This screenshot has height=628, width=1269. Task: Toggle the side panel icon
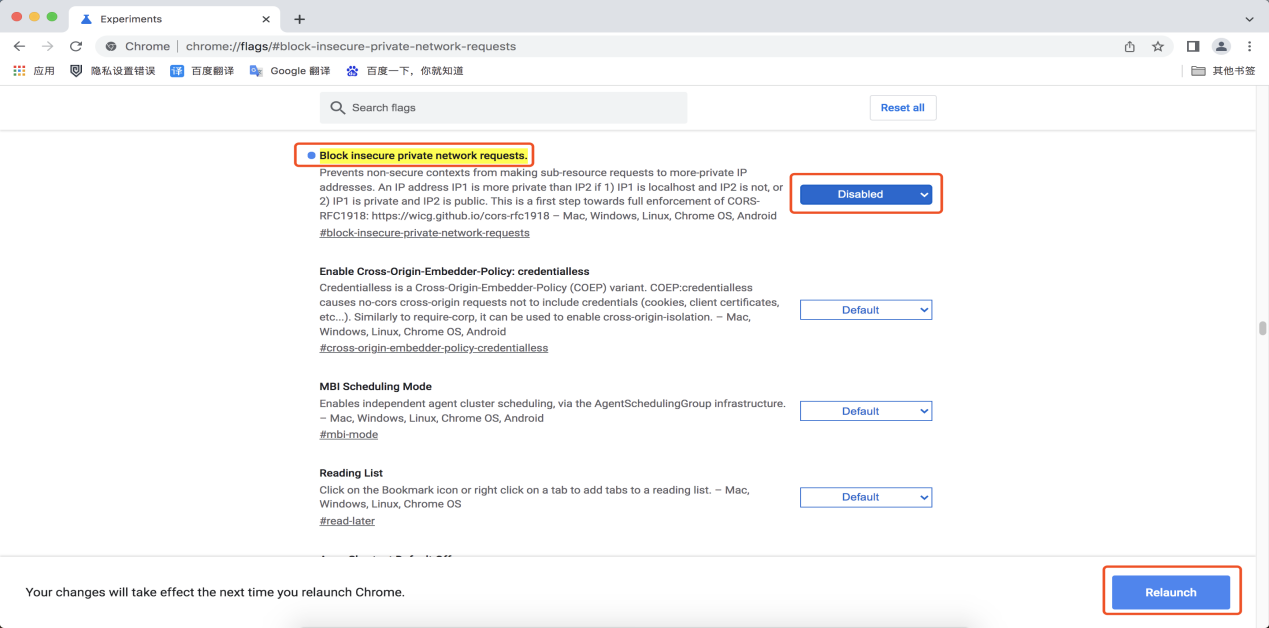click(x=1193, y=46)
